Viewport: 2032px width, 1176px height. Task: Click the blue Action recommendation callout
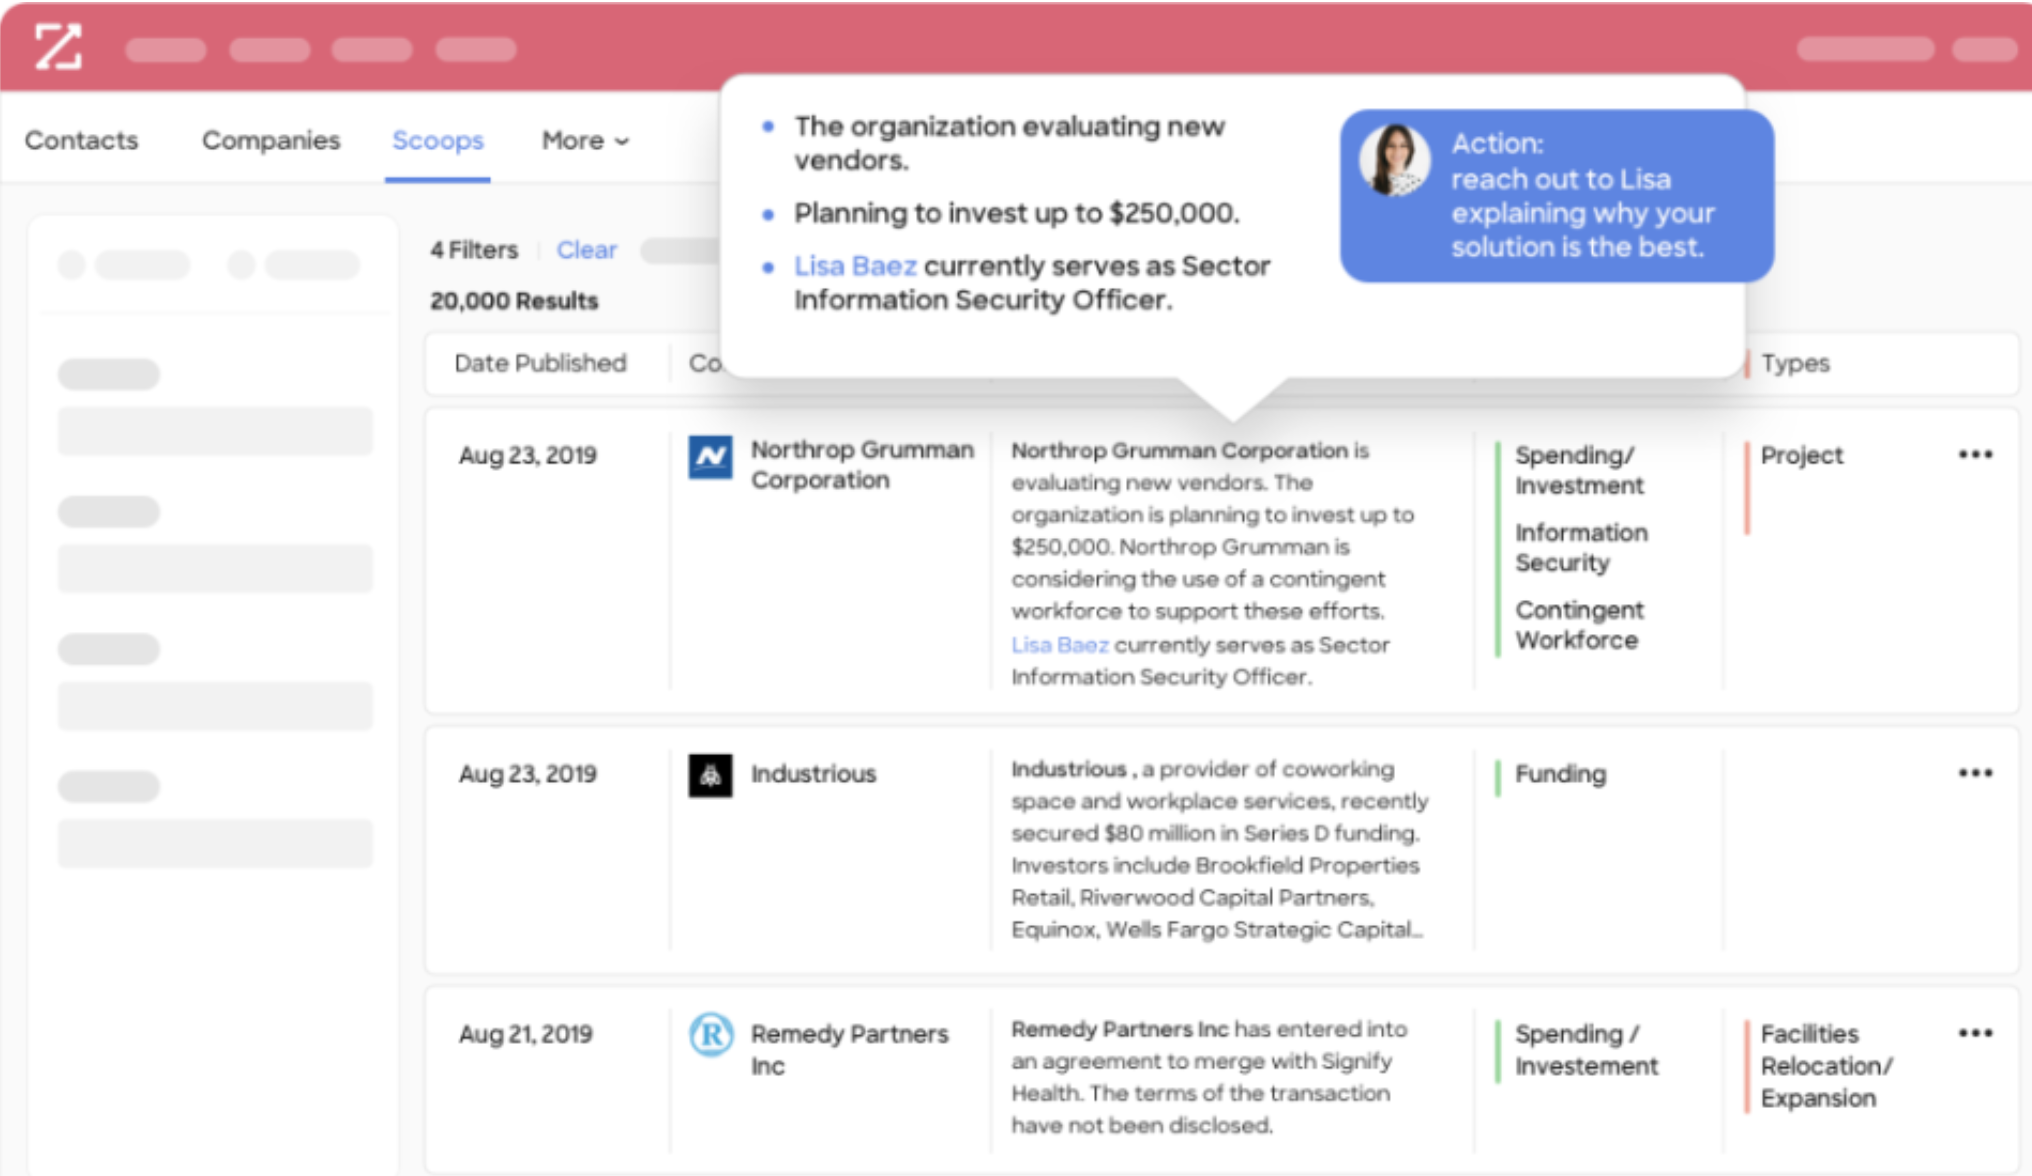pos(1557,196)
